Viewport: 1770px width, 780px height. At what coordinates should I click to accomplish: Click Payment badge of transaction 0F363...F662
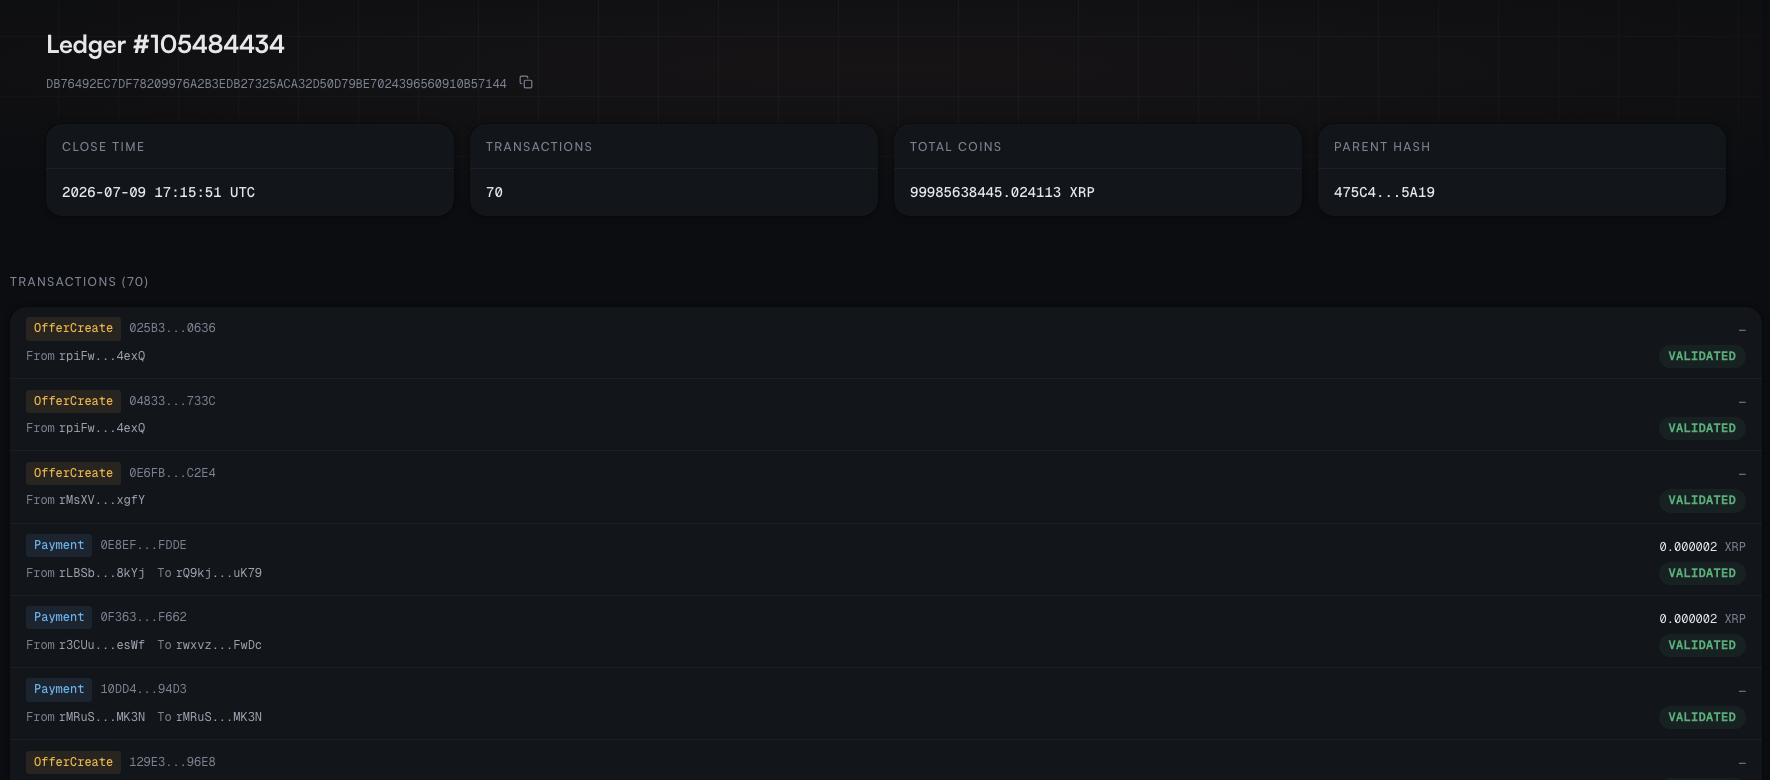pyautogui.click(x=59, y=617)
